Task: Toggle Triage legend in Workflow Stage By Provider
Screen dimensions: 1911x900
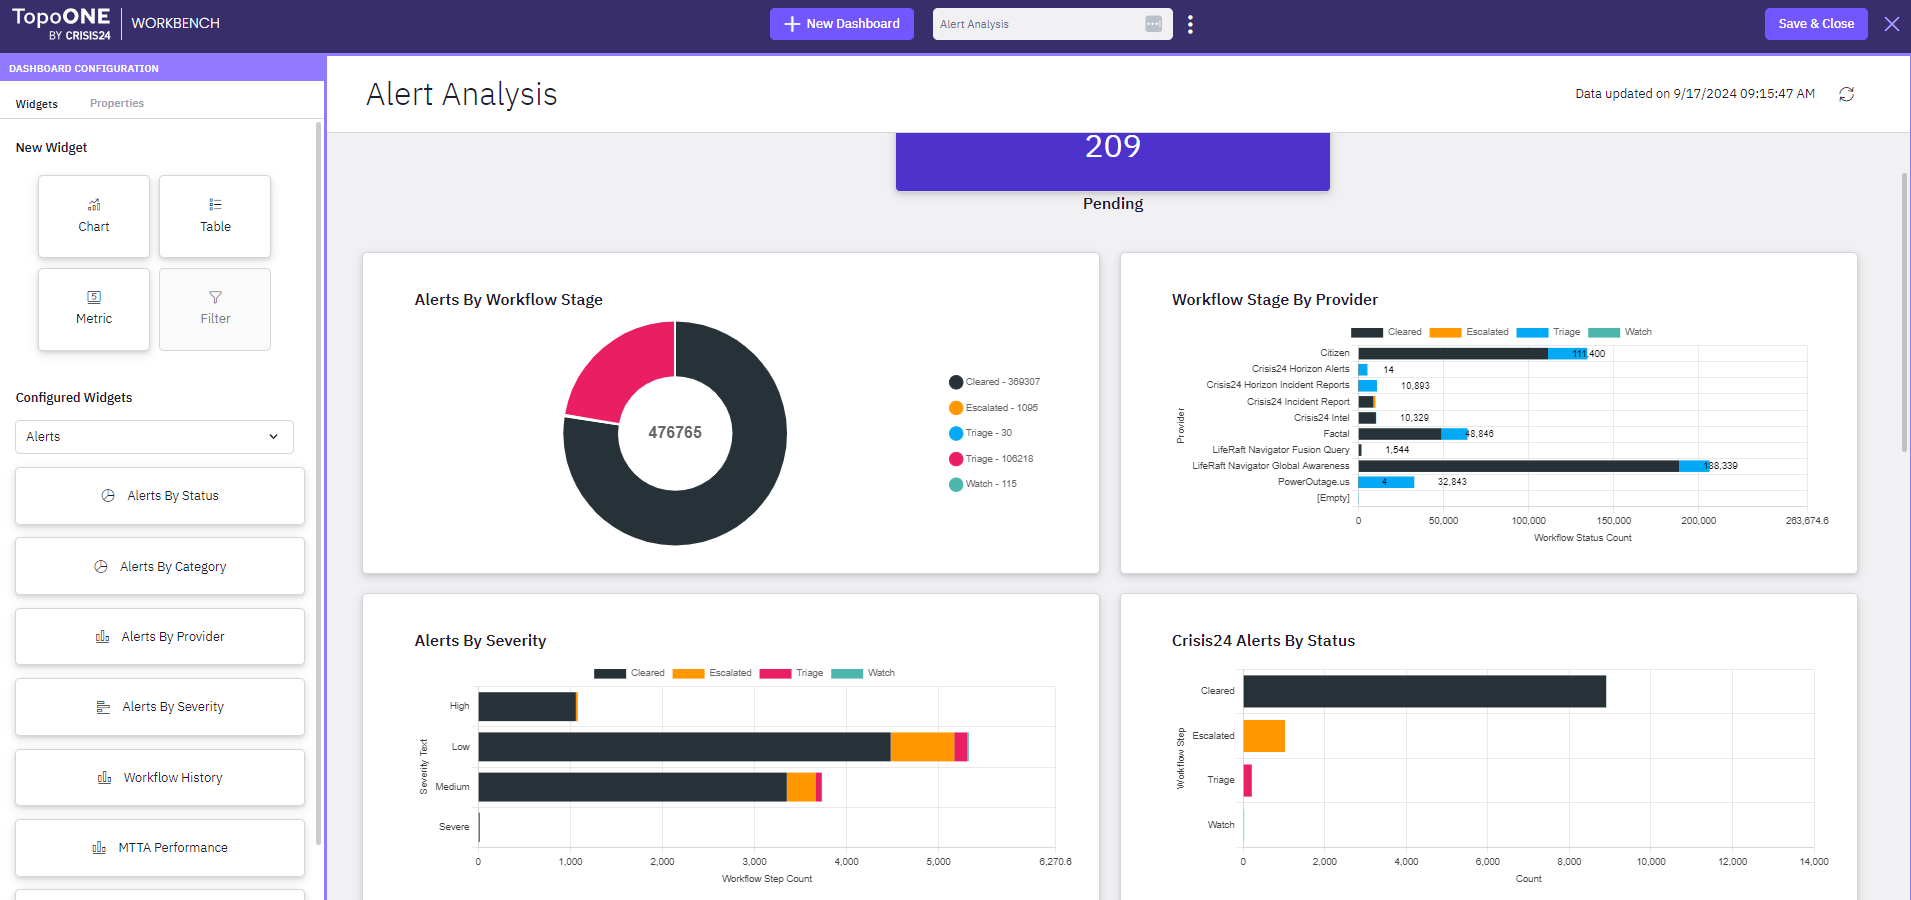Action: 1548,332
